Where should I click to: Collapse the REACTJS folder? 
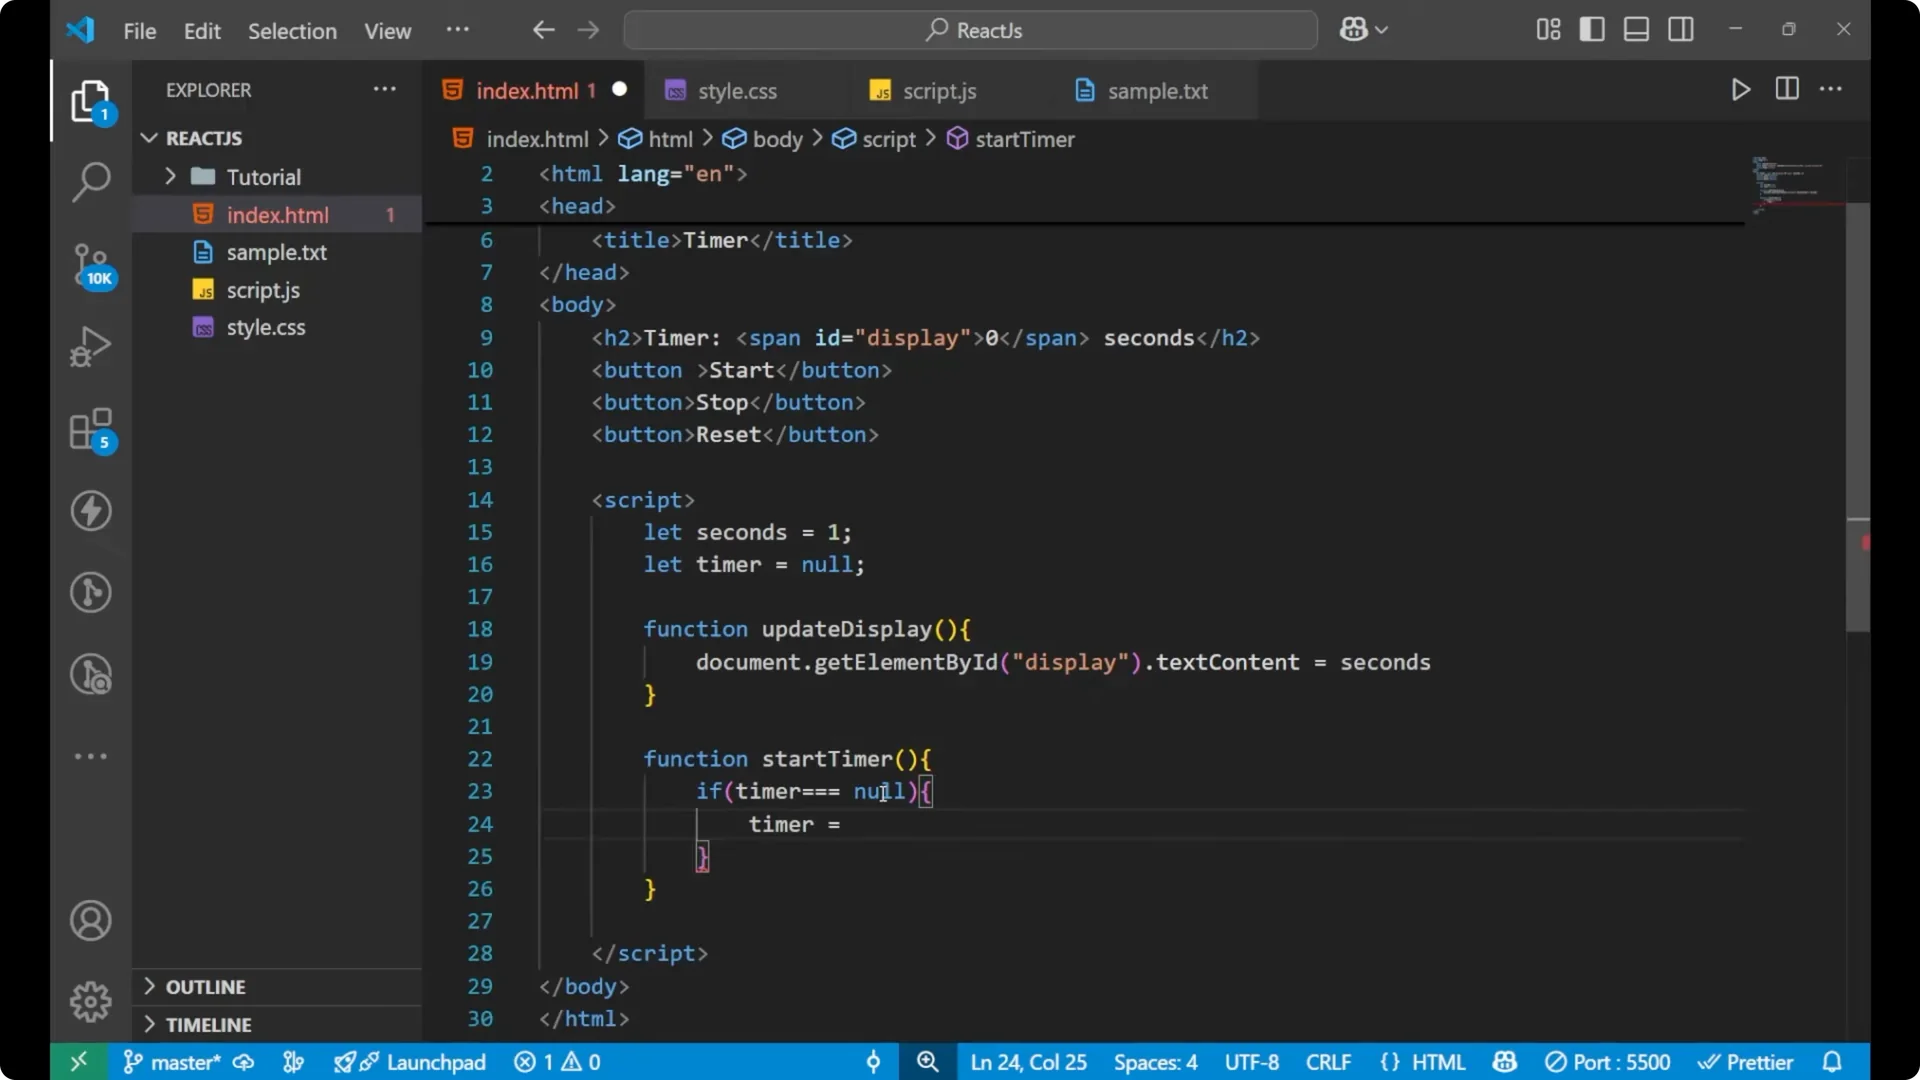coord(149,138)
